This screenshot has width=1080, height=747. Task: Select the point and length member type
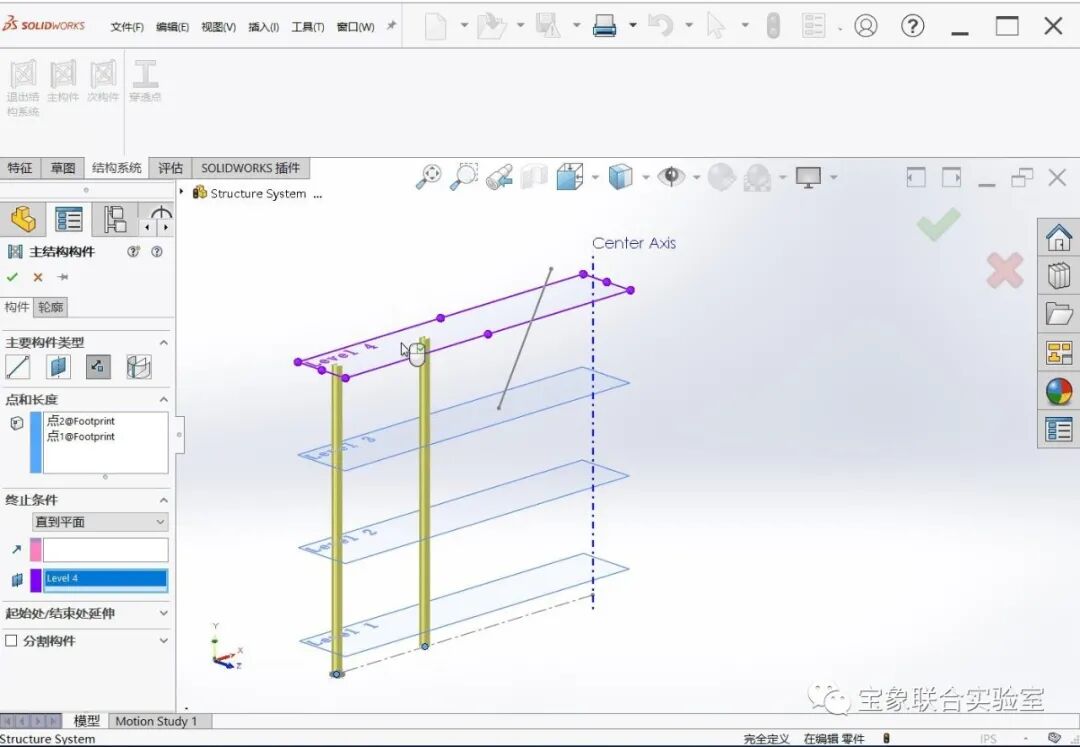pyautogui.click(x=98, y=367)
